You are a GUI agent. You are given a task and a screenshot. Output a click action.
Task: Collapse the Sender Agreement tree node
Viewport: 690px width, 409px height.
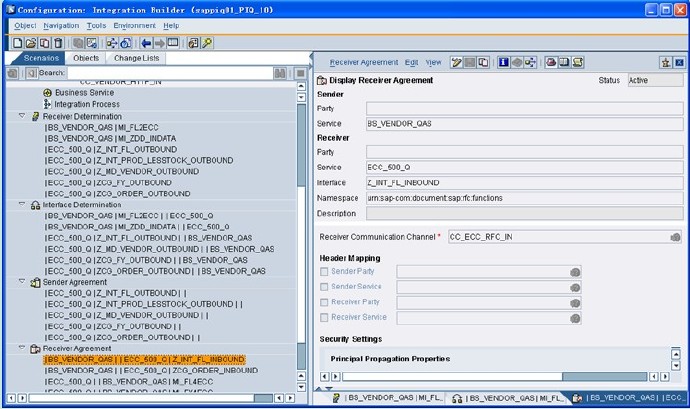click(22, 281)
